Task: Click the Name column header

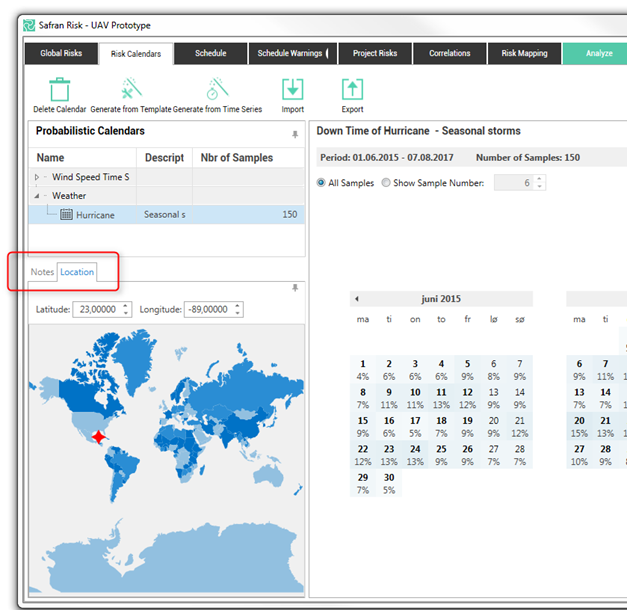Action: coord(83,158)
